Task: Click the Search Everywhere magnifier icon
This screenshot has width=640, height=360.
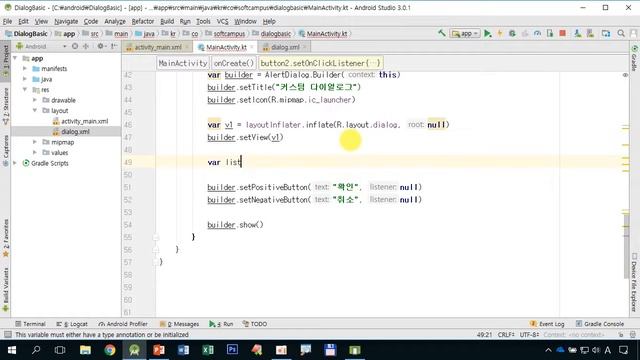Action: (621, 33)
